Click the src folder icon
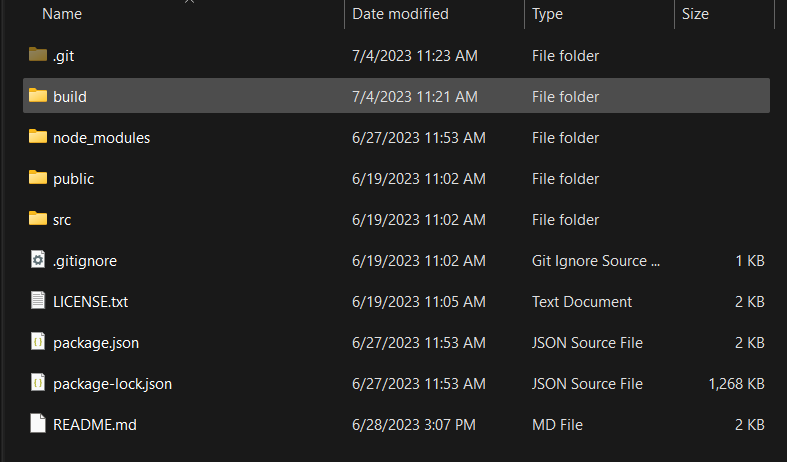The image size is (787, 462). [x=38, y=219]
